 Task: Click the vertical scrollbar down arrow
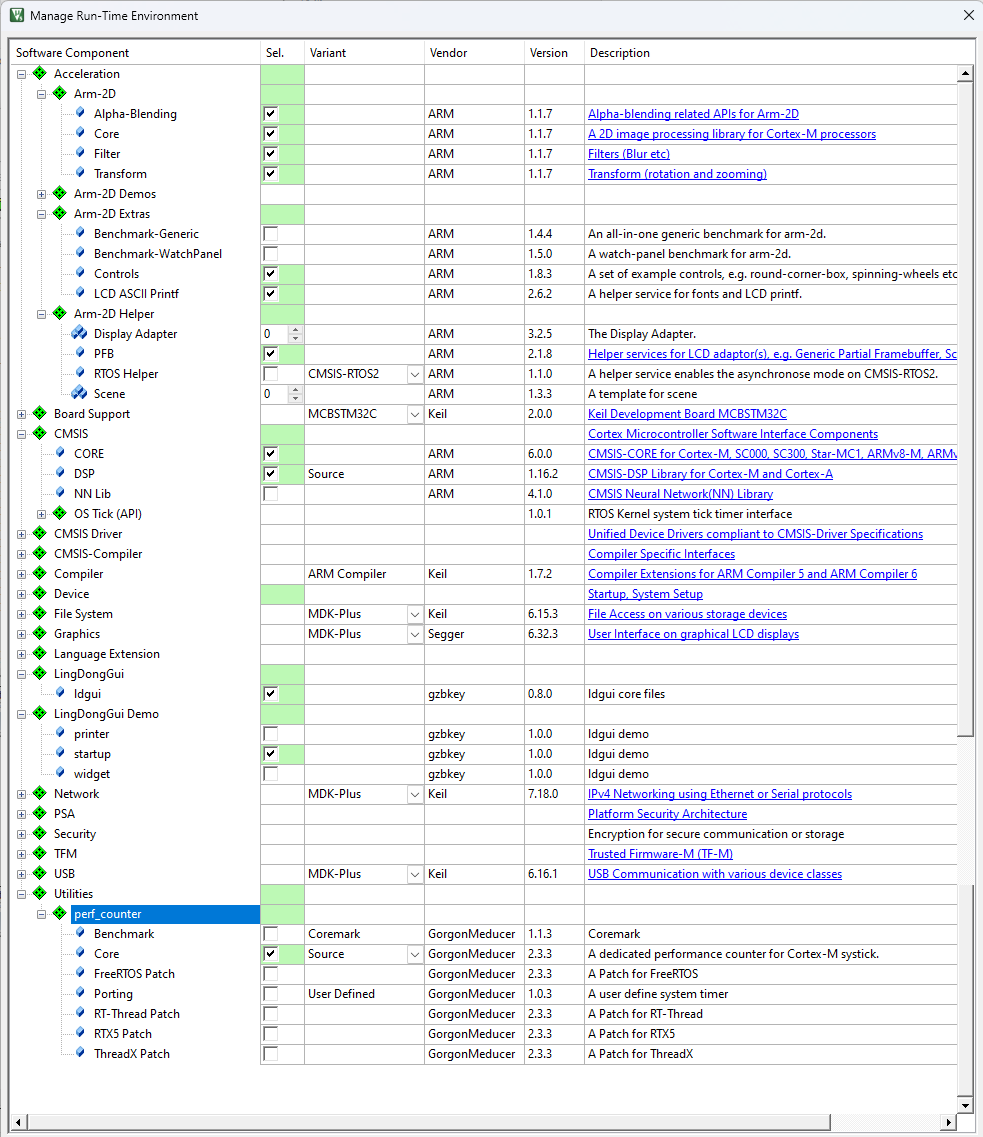click(965, 1105)
